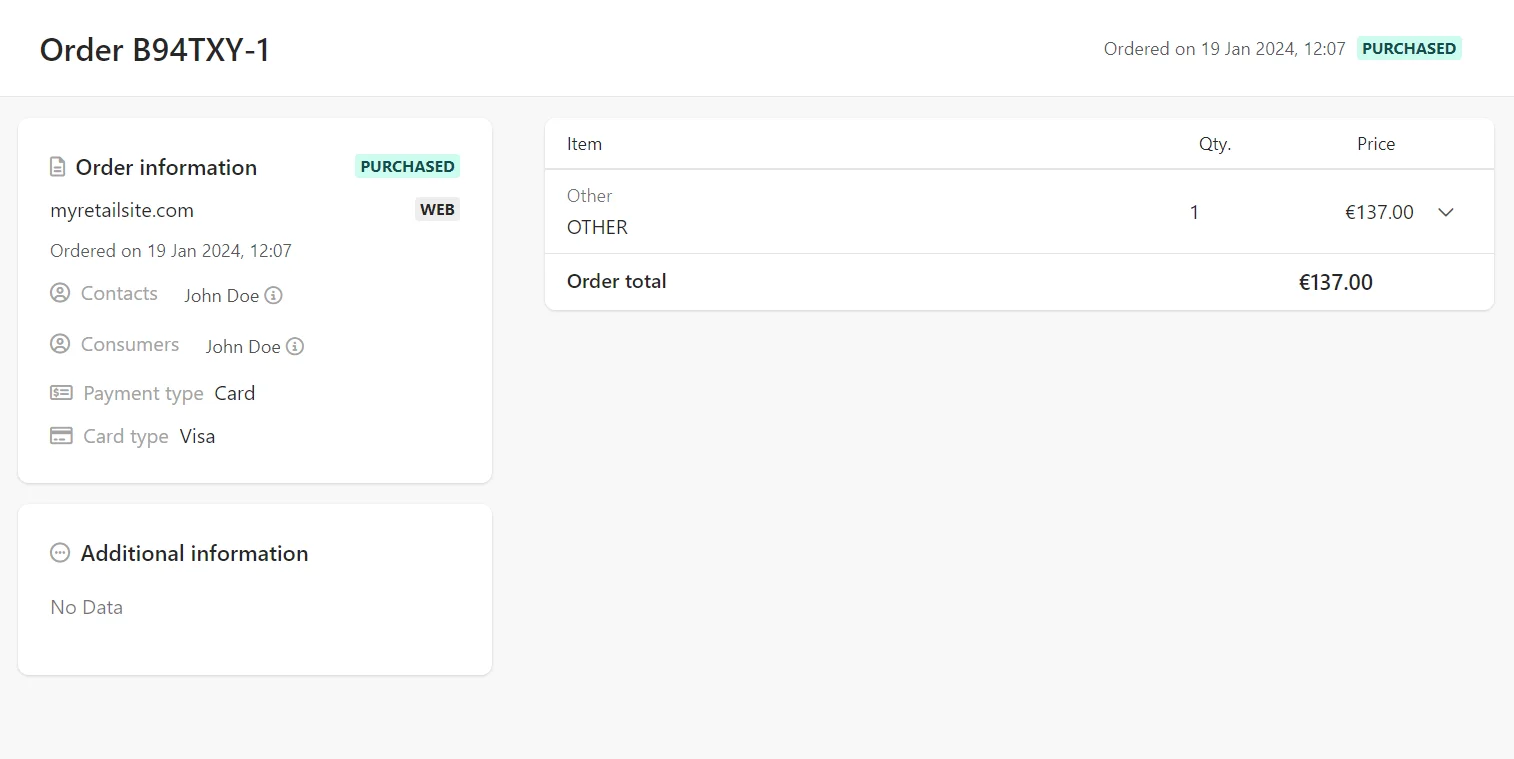The height and width of the screenshot is (759, 1514).
Task: Click the Contacts person icon
Action: 60,293
